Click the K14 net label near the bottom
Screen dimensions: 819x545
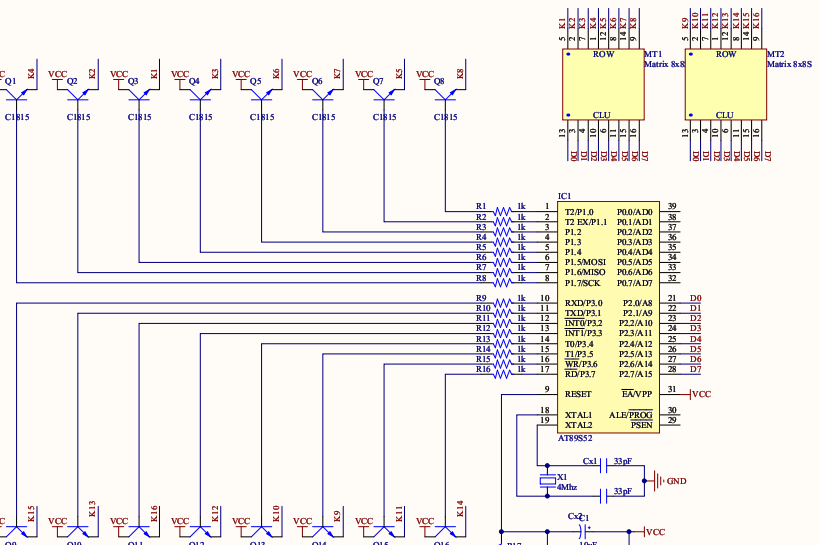coord(460,509)
